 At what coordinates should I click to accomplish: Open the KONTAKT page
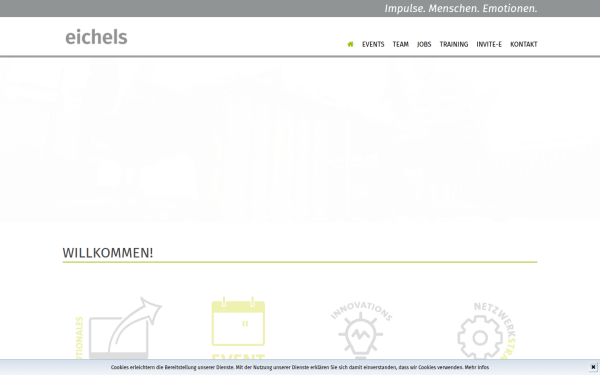[524, 44]
